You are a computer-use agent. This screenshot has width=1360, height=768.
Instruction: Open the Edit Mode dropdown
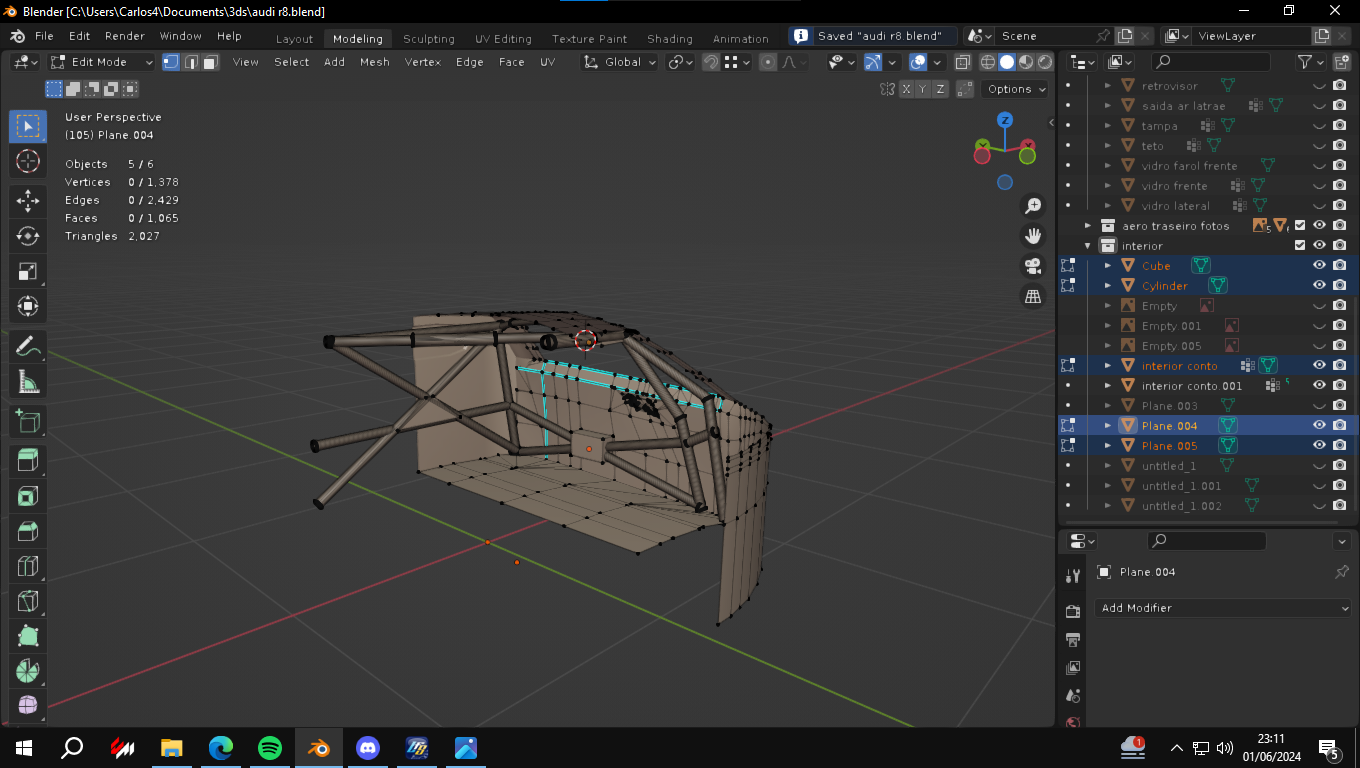coord(102,62)
